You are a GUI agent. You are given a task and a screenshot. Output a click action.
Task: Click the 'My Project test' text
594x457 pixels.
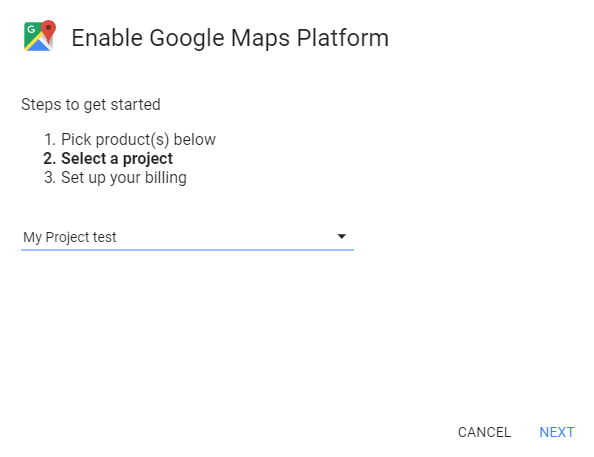point(70,237)
